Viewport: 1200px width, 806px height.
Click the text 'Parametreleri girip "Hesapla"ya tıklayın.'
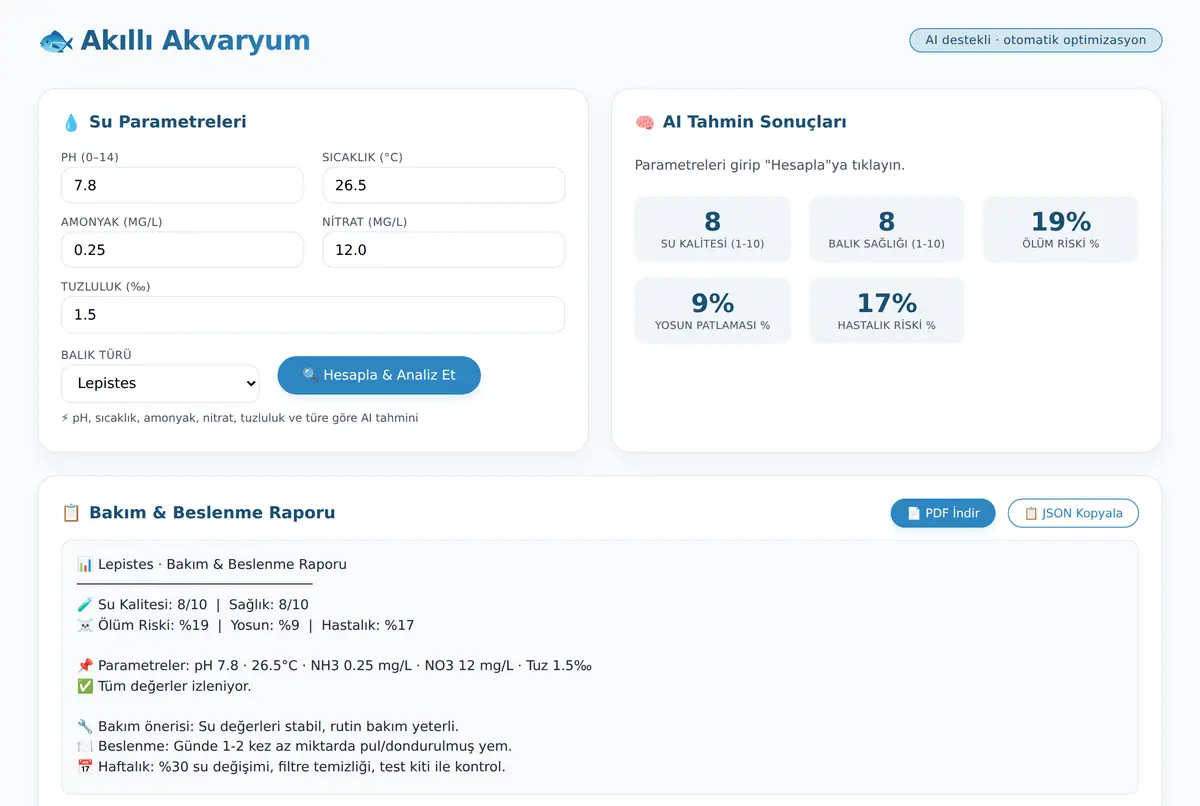tap(770, 165)
